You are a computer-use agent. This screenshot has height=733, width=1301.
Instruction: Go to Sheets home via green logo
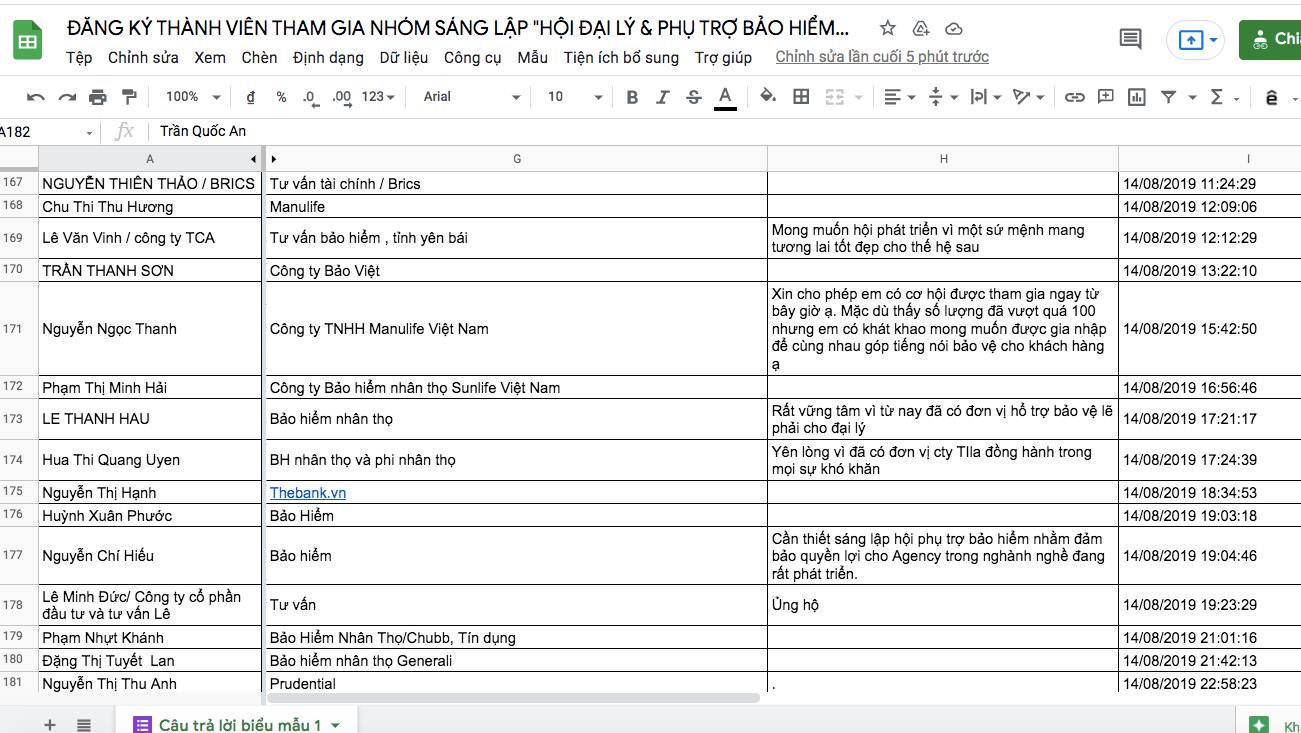[x=27, y=41]
